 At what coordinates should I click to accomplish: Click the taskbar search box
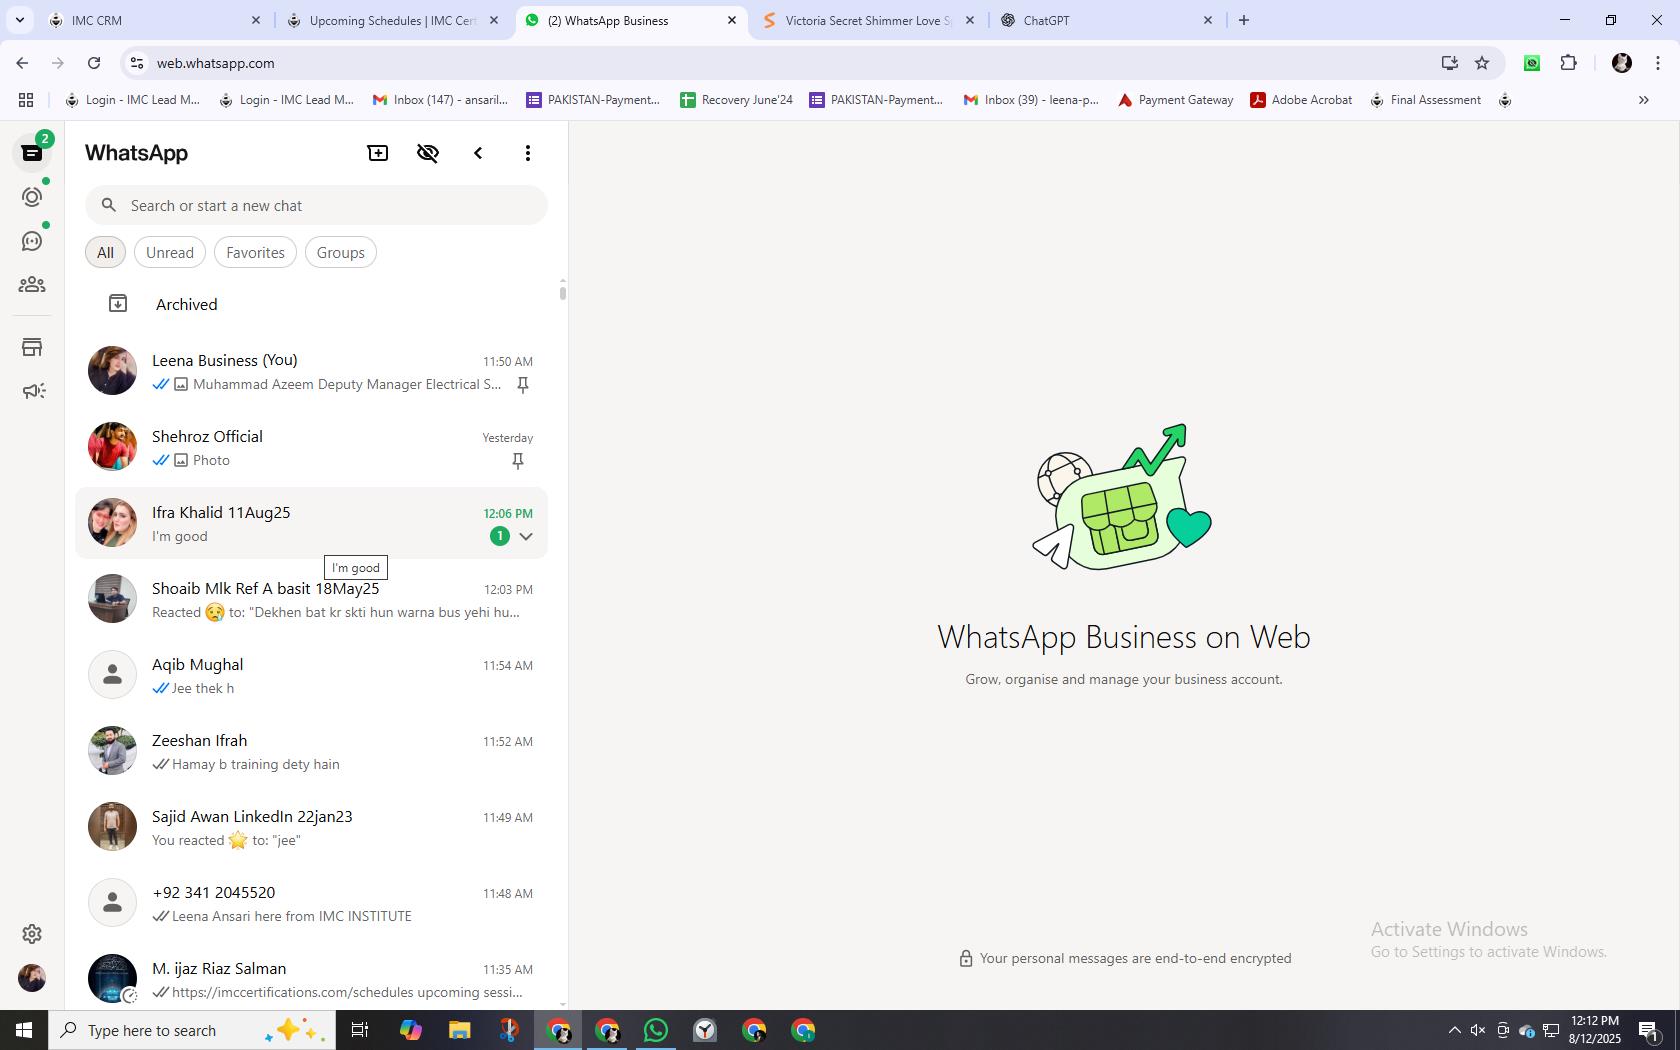click(192, 1030)
